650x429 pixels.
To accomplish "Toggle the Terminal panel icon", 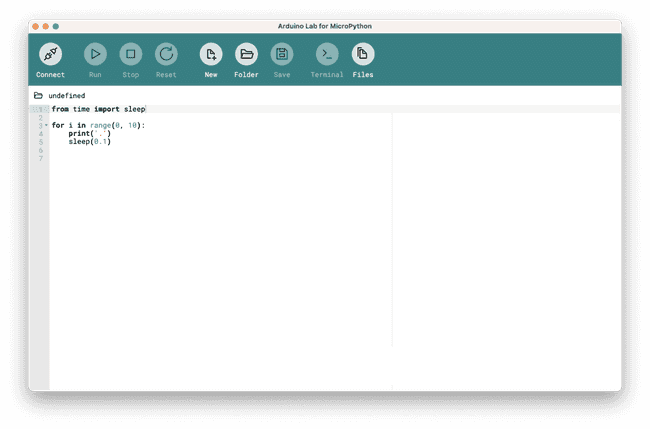I will pyautogui.click(x=327, y=54).
